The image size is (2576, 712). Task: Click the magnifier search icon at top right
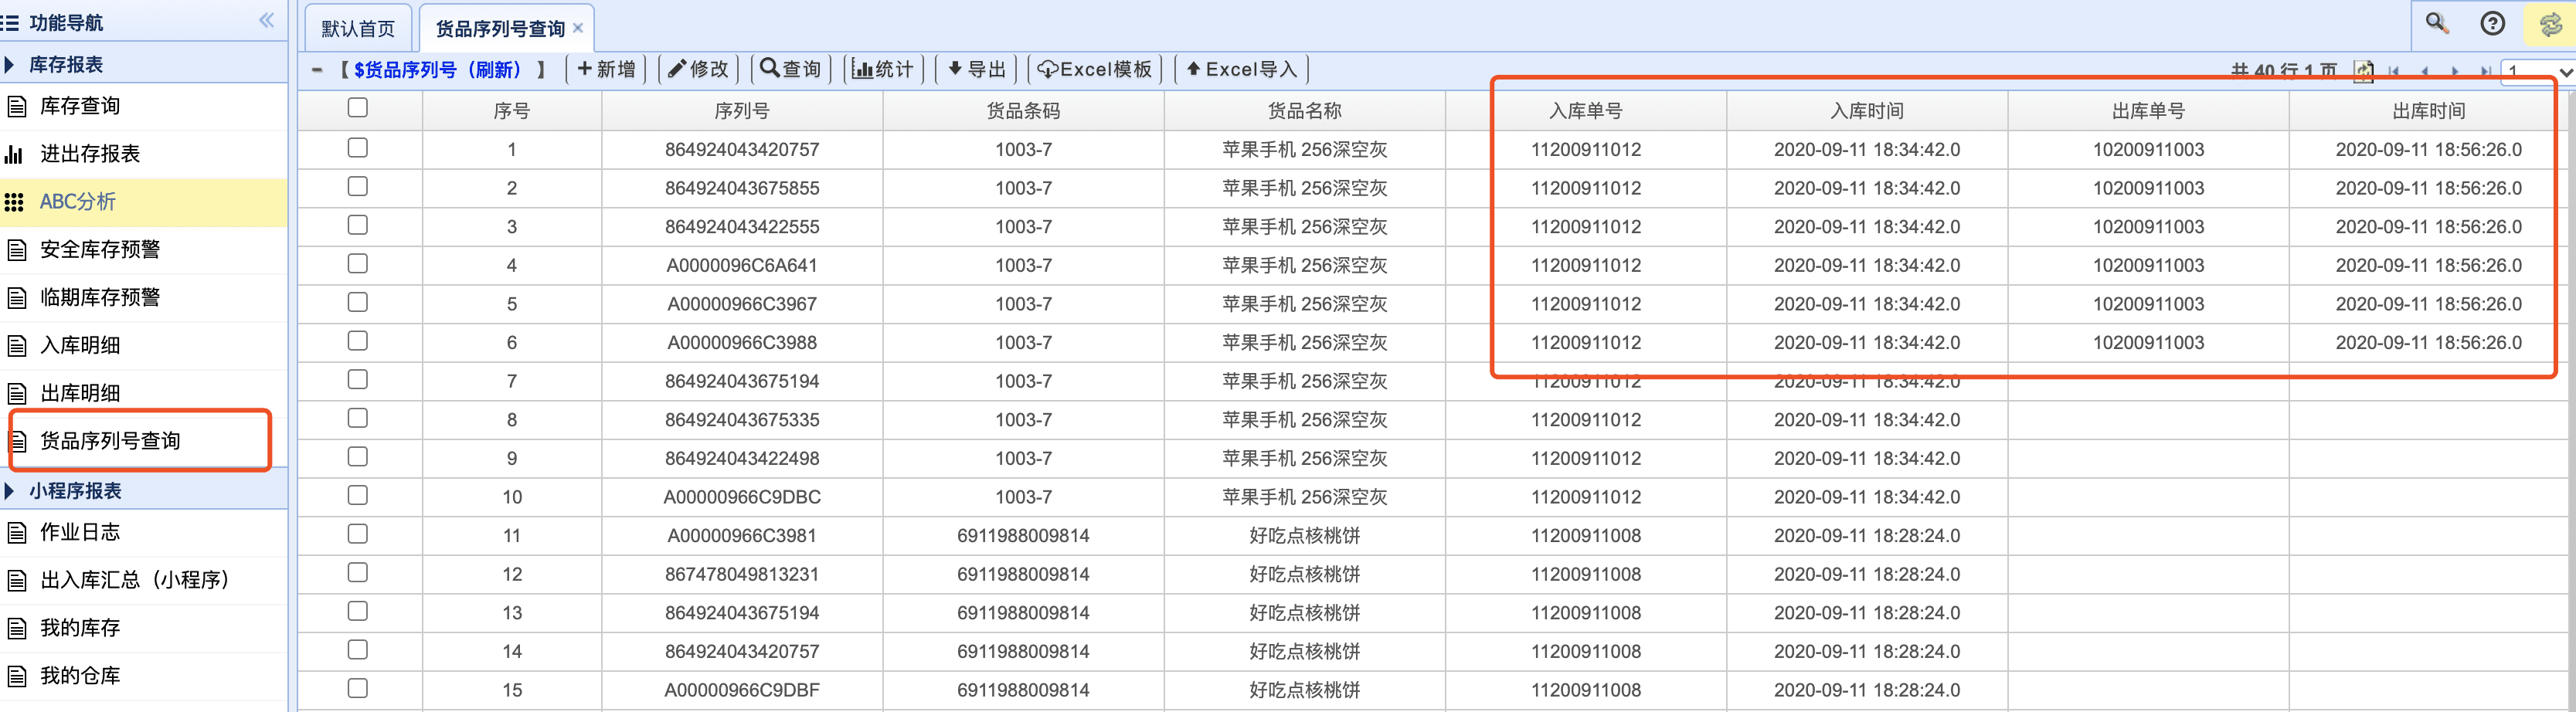tap(2436, 23)
